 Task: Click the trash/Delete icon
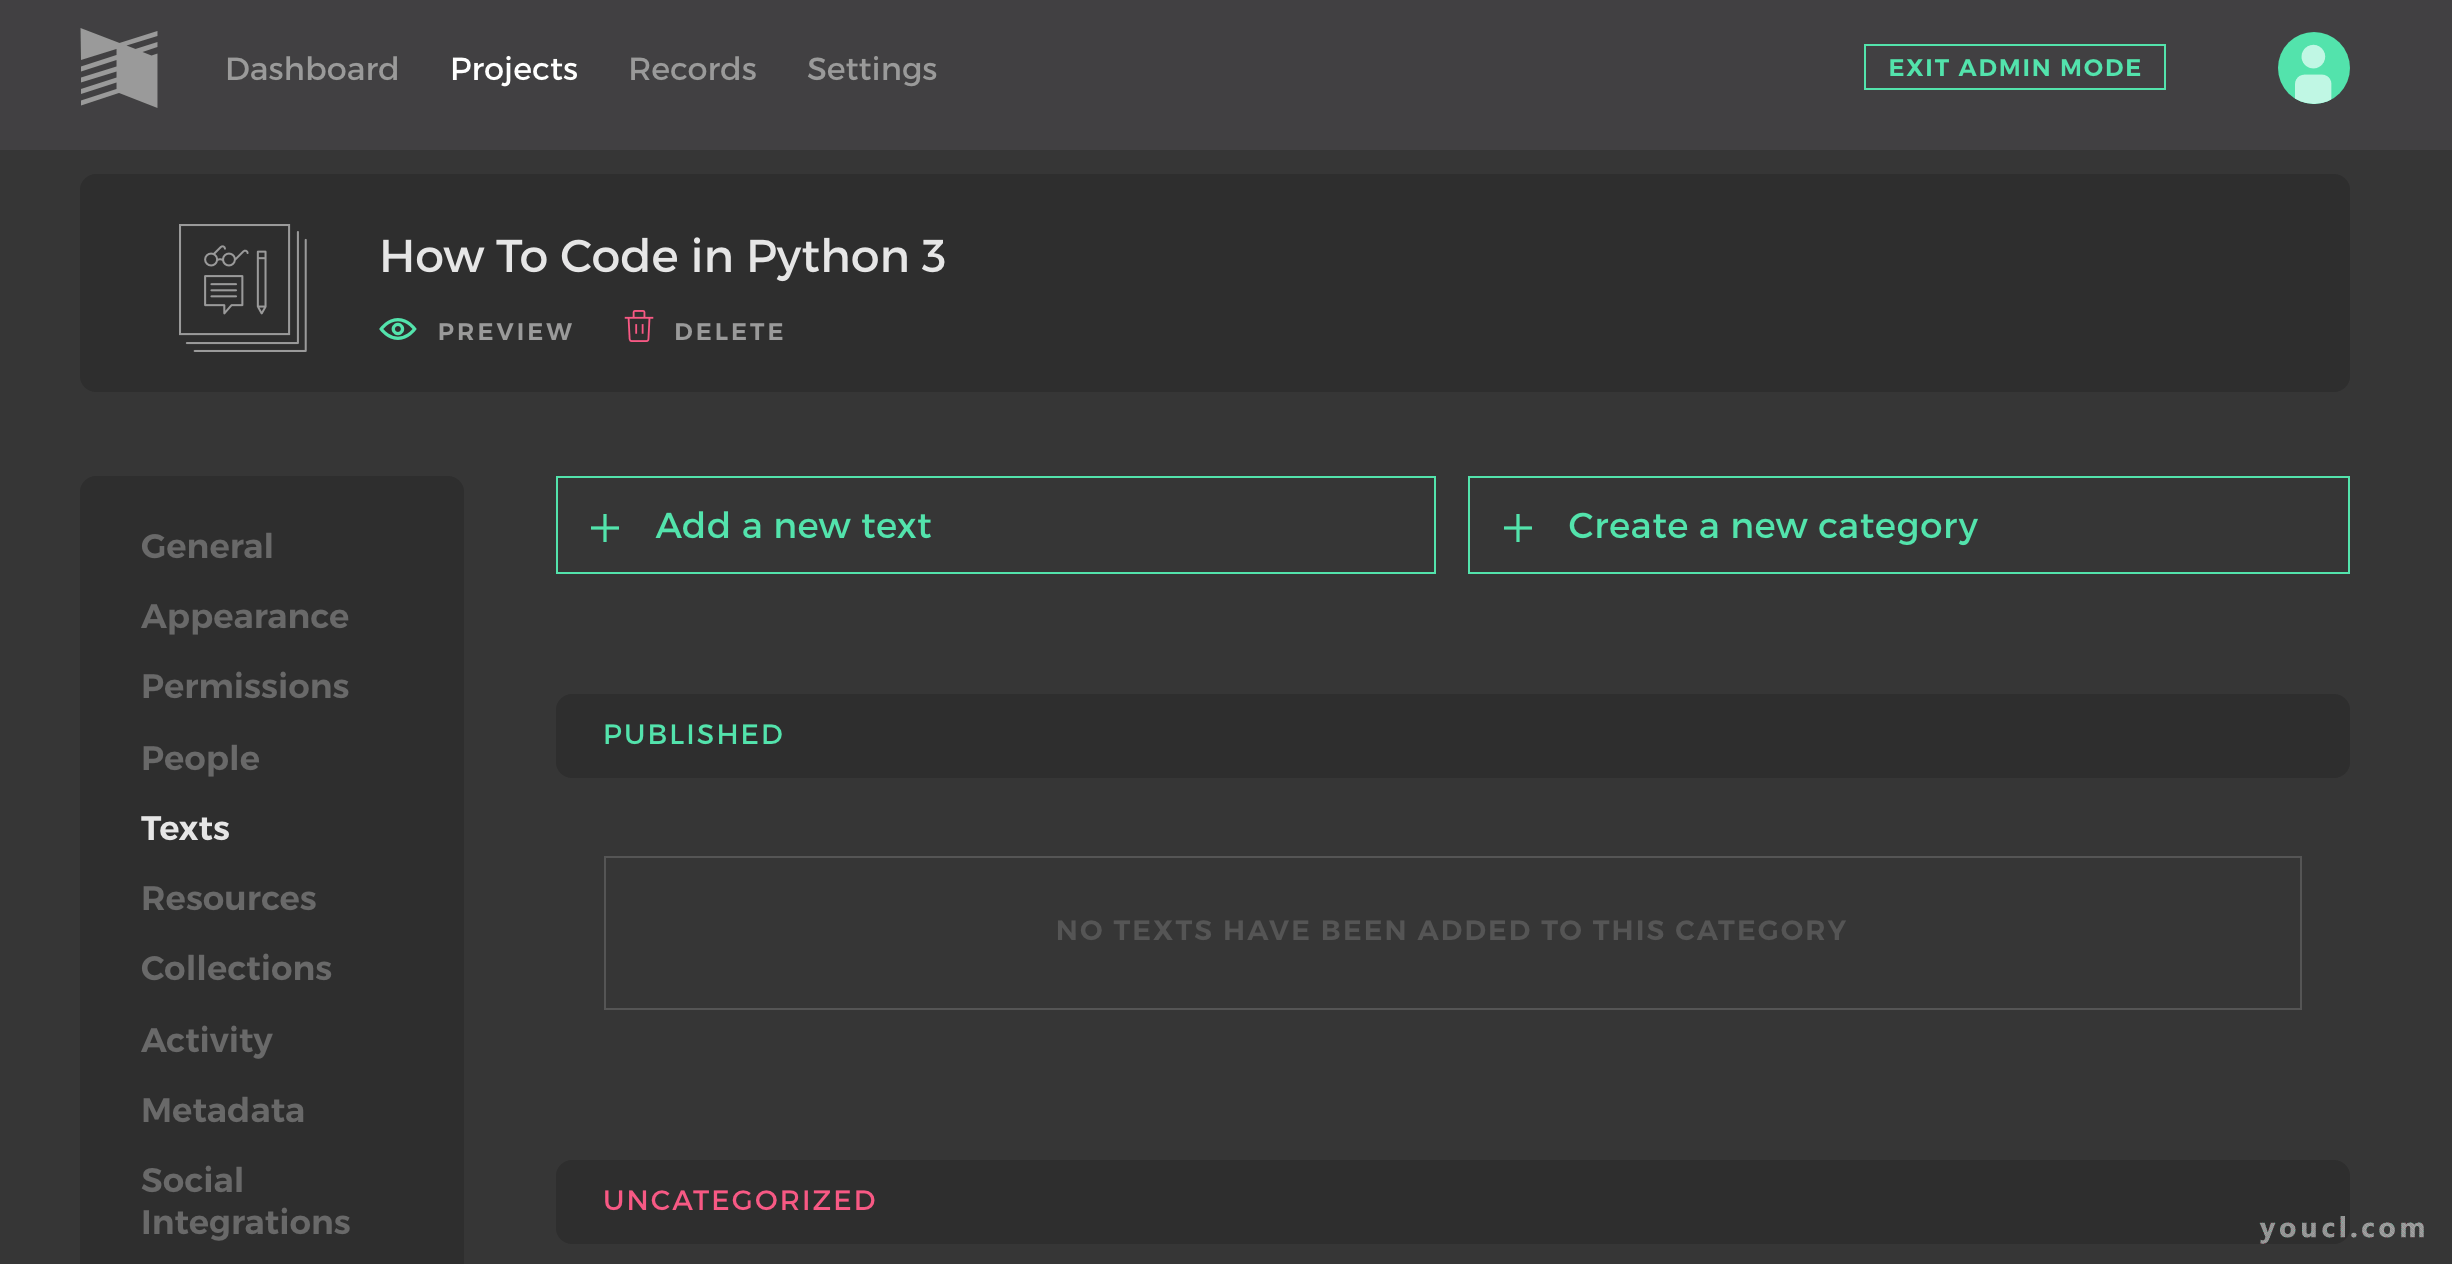(x=638, y=329)
